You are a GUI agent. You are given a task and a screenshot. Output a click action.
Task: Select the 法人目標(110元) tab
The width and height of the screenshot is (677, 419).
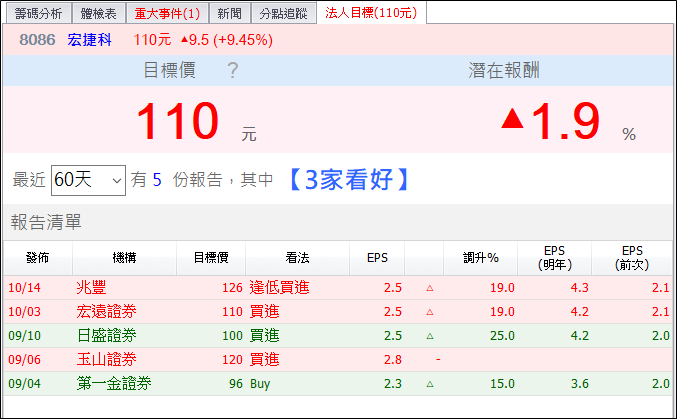(371, 13)
